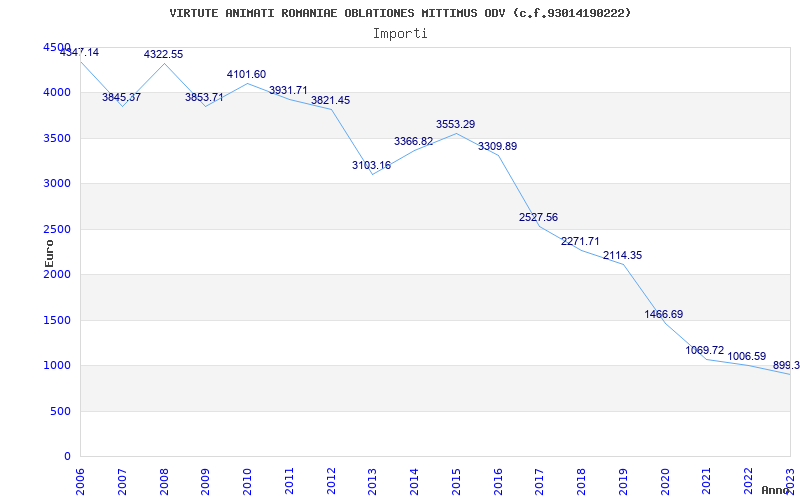This screenshot has height=500, width=800.
Task: Click the 'Anno' x-axis label
Action: pos(775,490)
